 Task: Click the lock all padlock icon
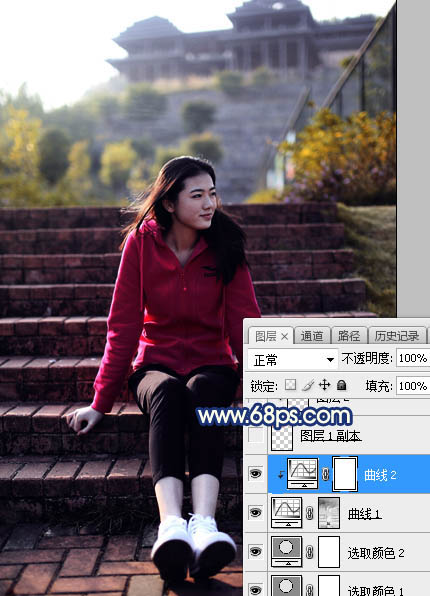[x=341, y=385]
